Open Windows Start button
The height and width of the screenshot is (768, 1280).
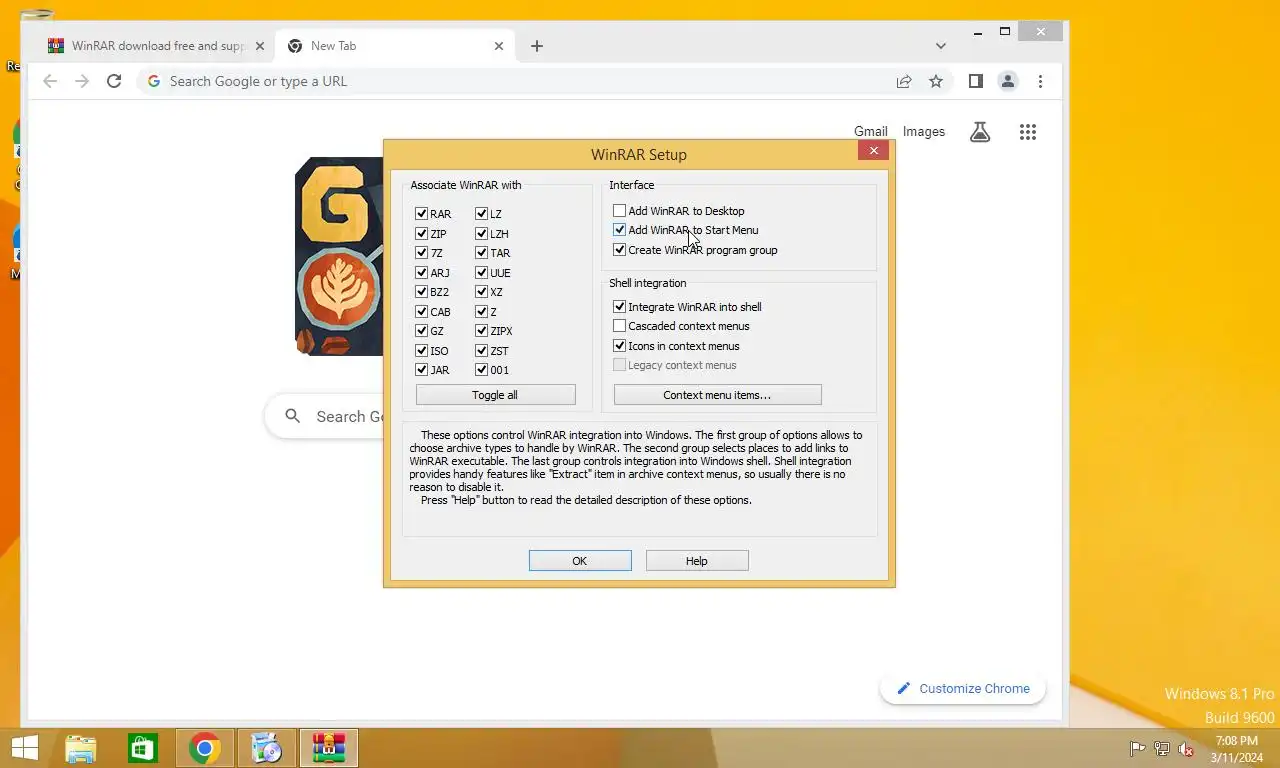point(24,748)
